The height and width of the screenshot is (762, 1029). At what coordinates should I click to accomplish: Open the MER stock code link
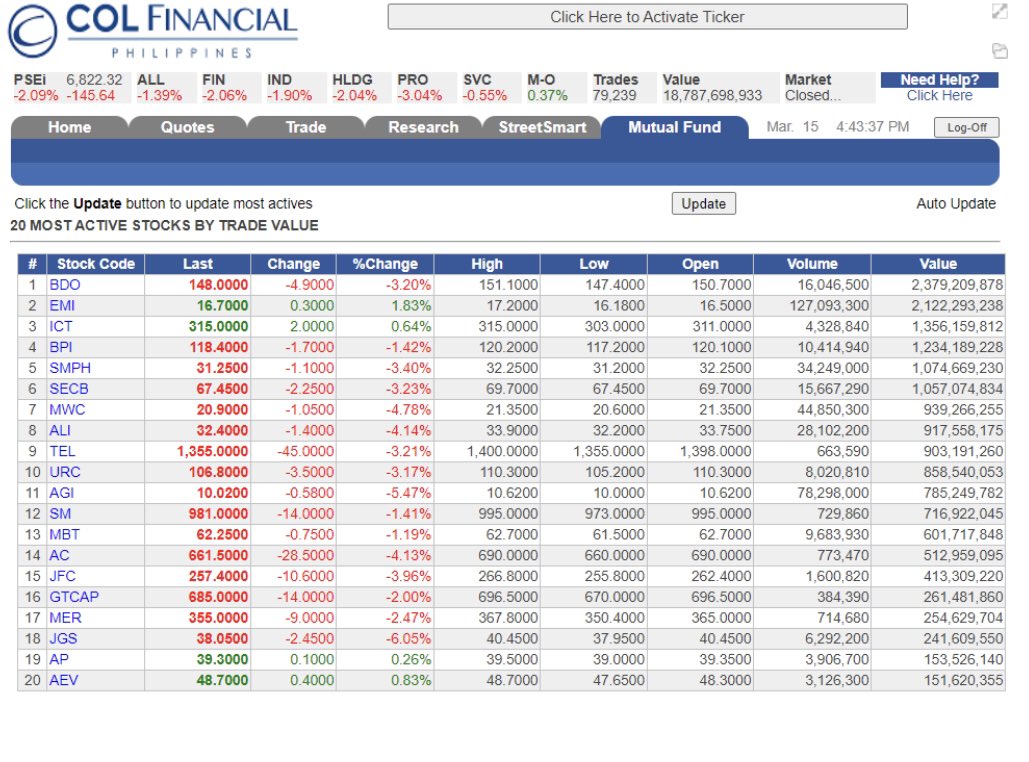pyautogui.click(x=66, y=618)
